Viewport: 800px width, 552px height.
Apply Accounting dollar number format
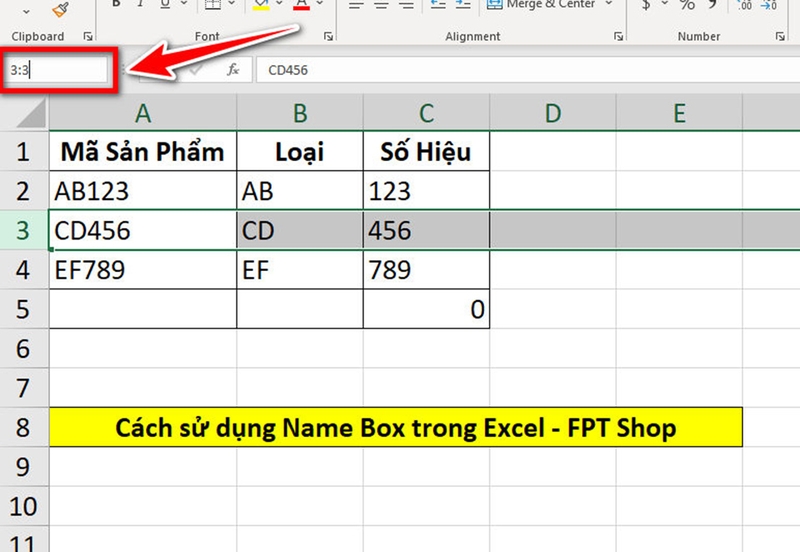click(646, 5)
